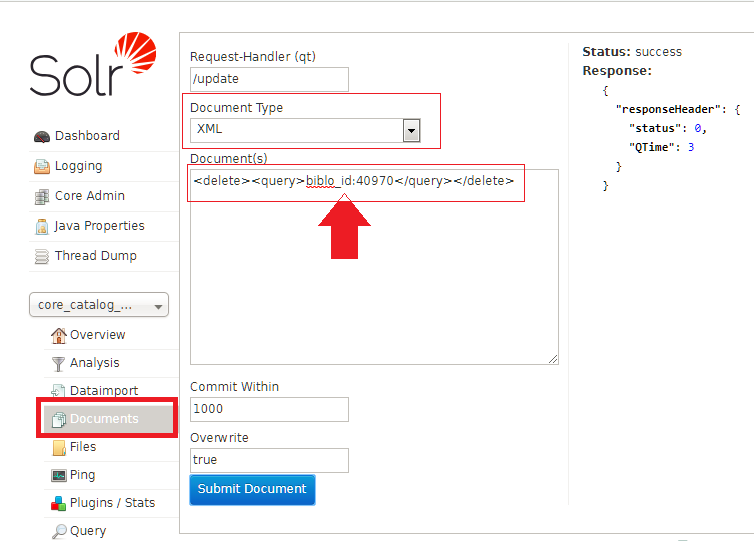Image resolution: width=754 pixels, height=541 pixels.
Task: Click the Thread Dump icon
Action: (x=42, y=256)
